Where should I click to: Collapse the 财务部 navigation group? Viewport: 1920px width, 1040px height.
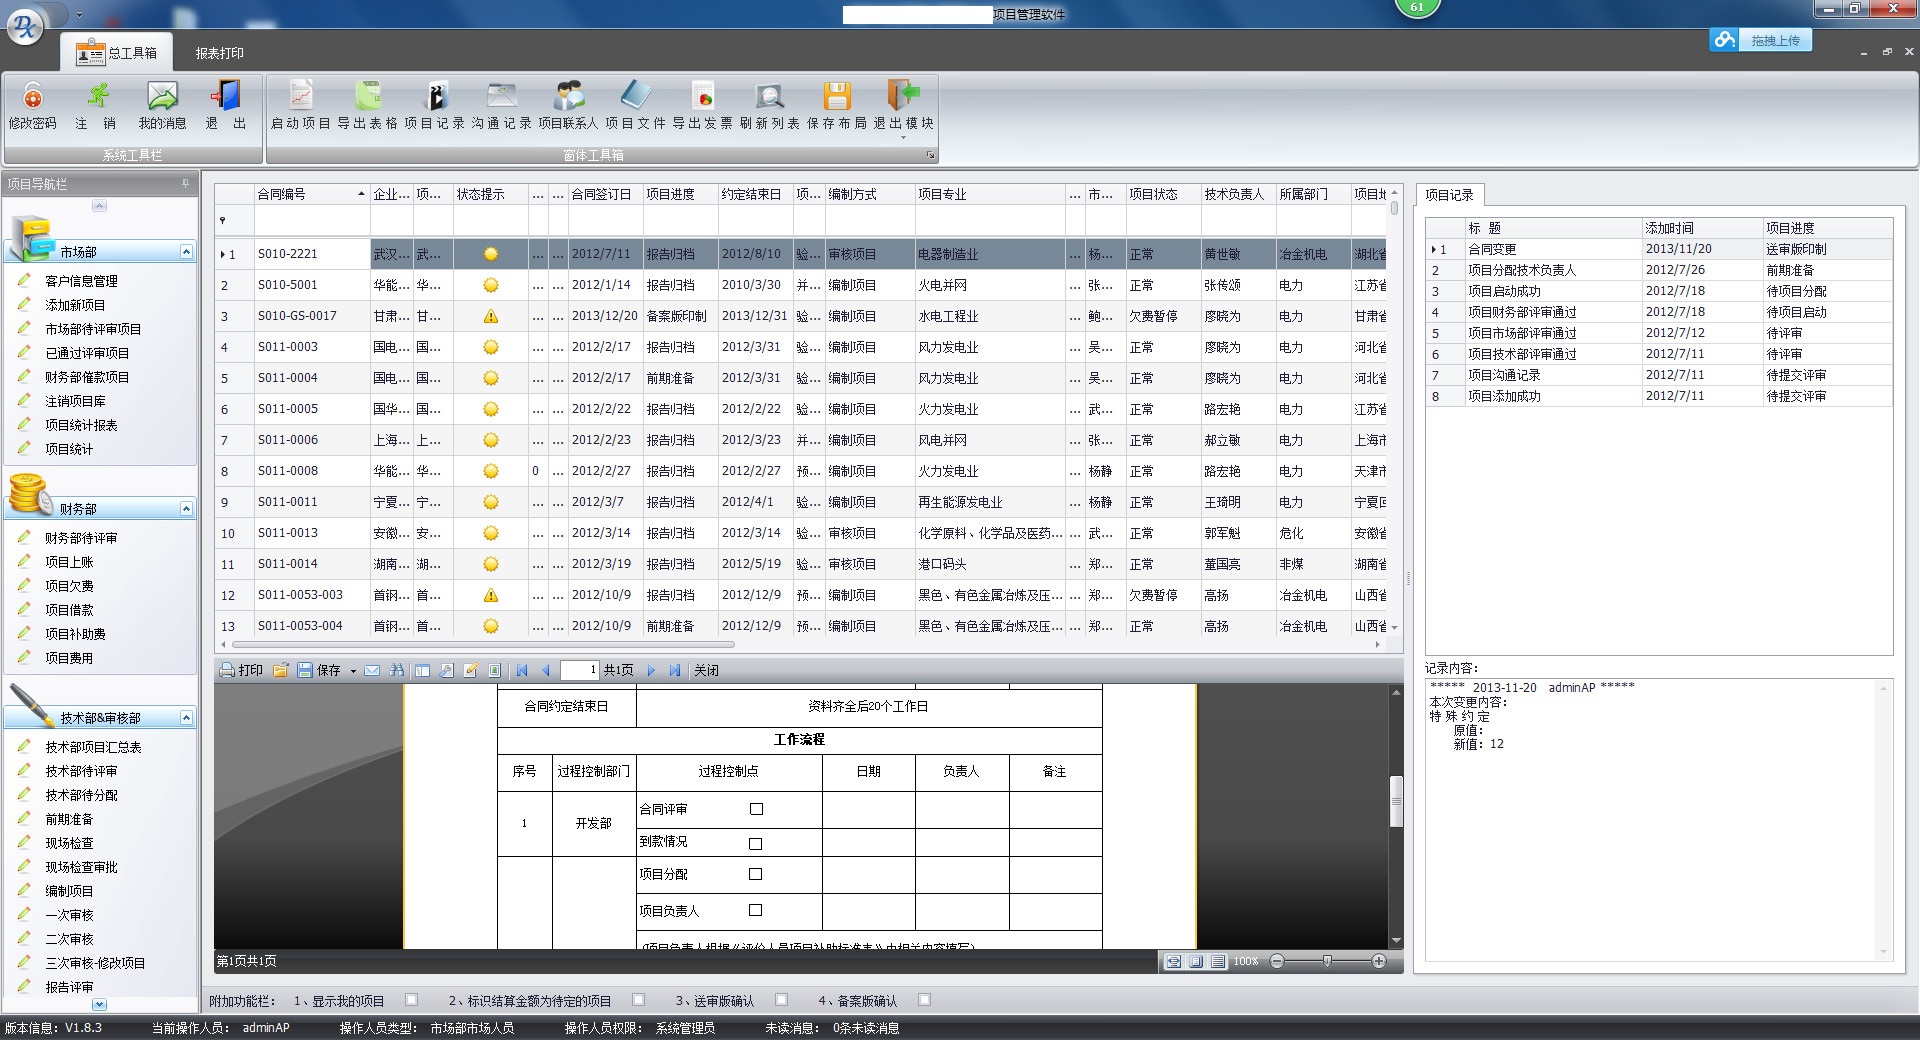click(186, 509)
